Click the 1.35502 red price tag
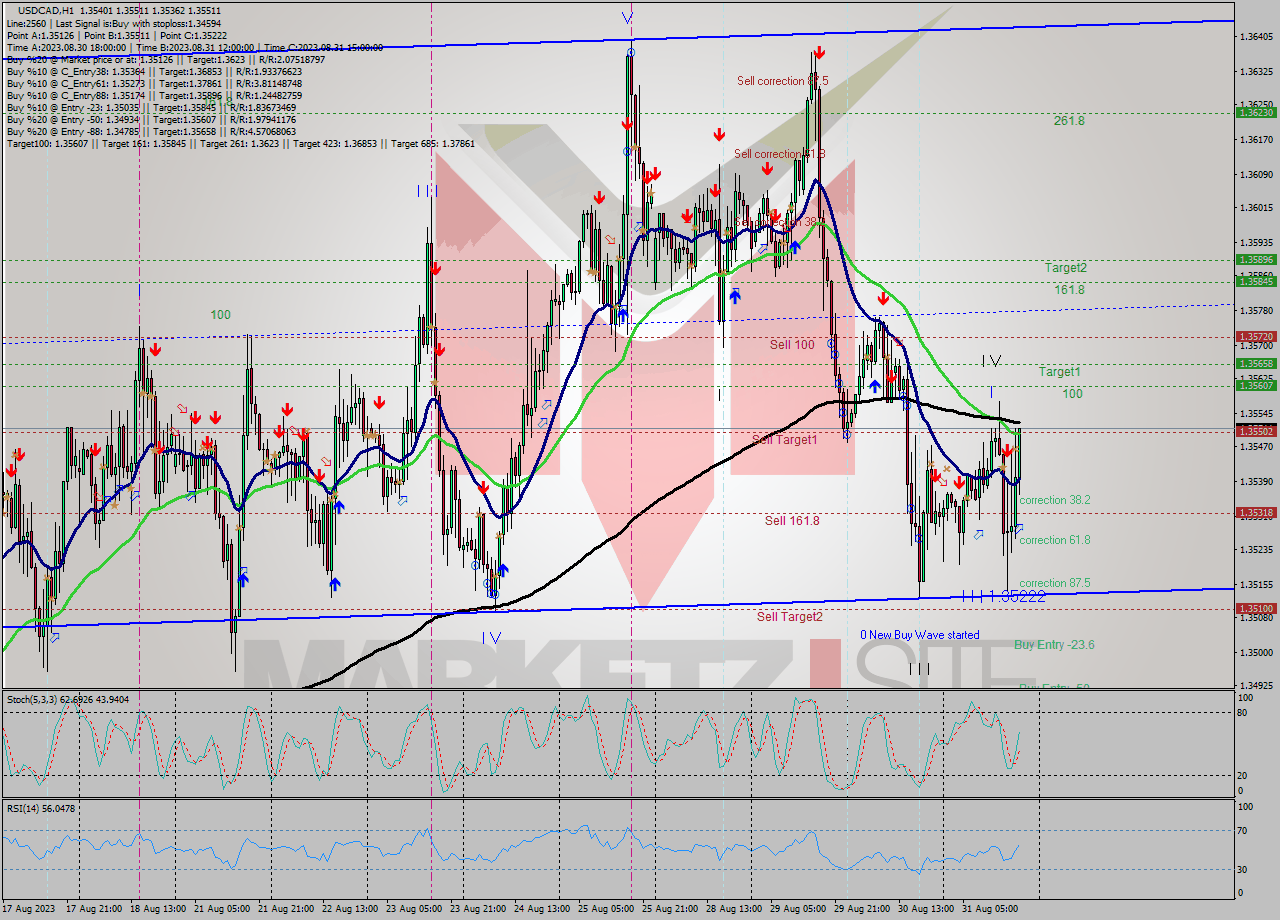 click(1255, 431)
